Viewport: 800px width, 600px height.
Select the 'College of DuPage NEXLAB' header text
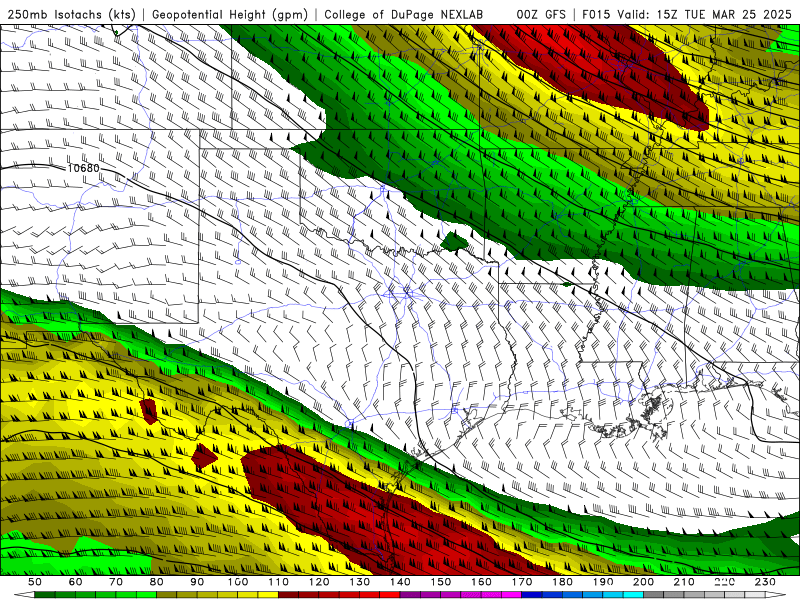tap(403, 15)
